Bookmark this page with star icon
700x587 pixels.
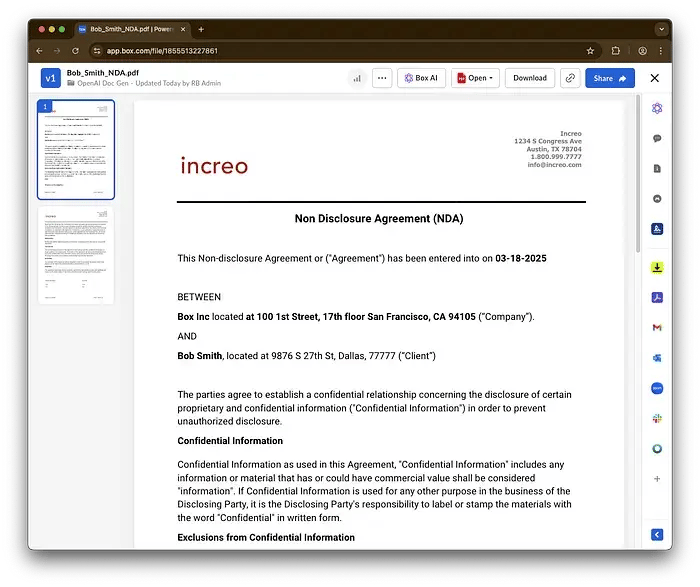(590, 51)
